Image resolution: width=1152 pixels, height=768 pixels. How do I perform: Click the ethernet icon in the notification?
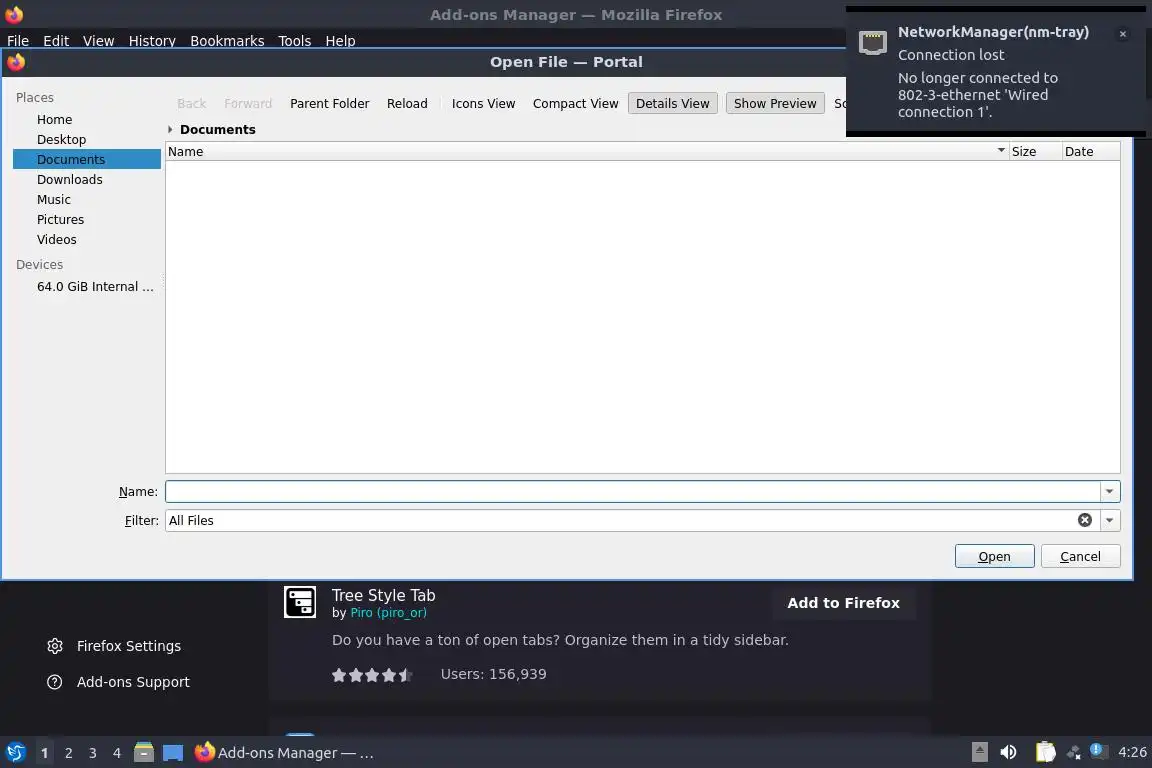[x=873, y=42]
